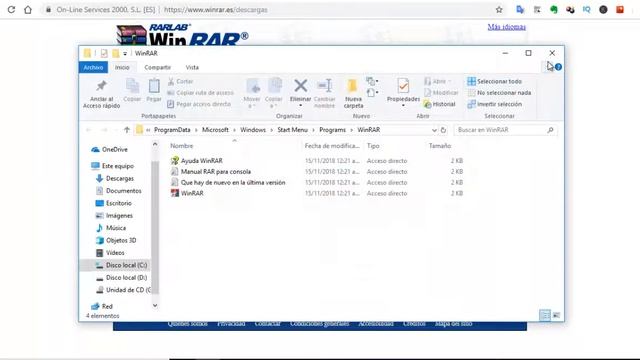The width and height of the screenshot is (640, 360).
Task: Sort by the Tamaño column header
Action: pyautogui.click(x=440, y=146)
